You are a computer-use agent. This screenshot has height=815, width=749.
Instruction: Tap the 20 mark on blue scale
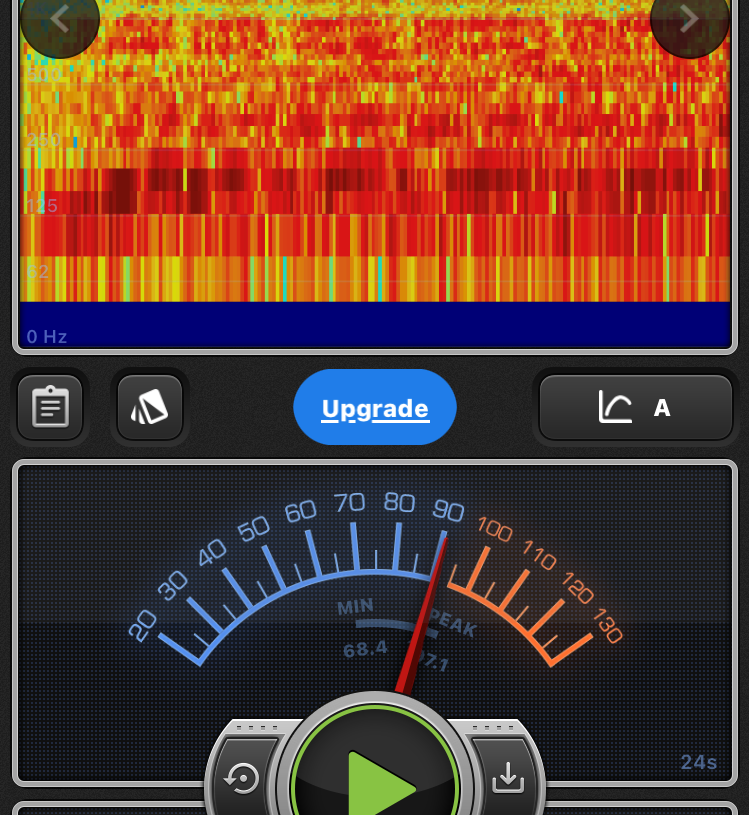point(142,626)
